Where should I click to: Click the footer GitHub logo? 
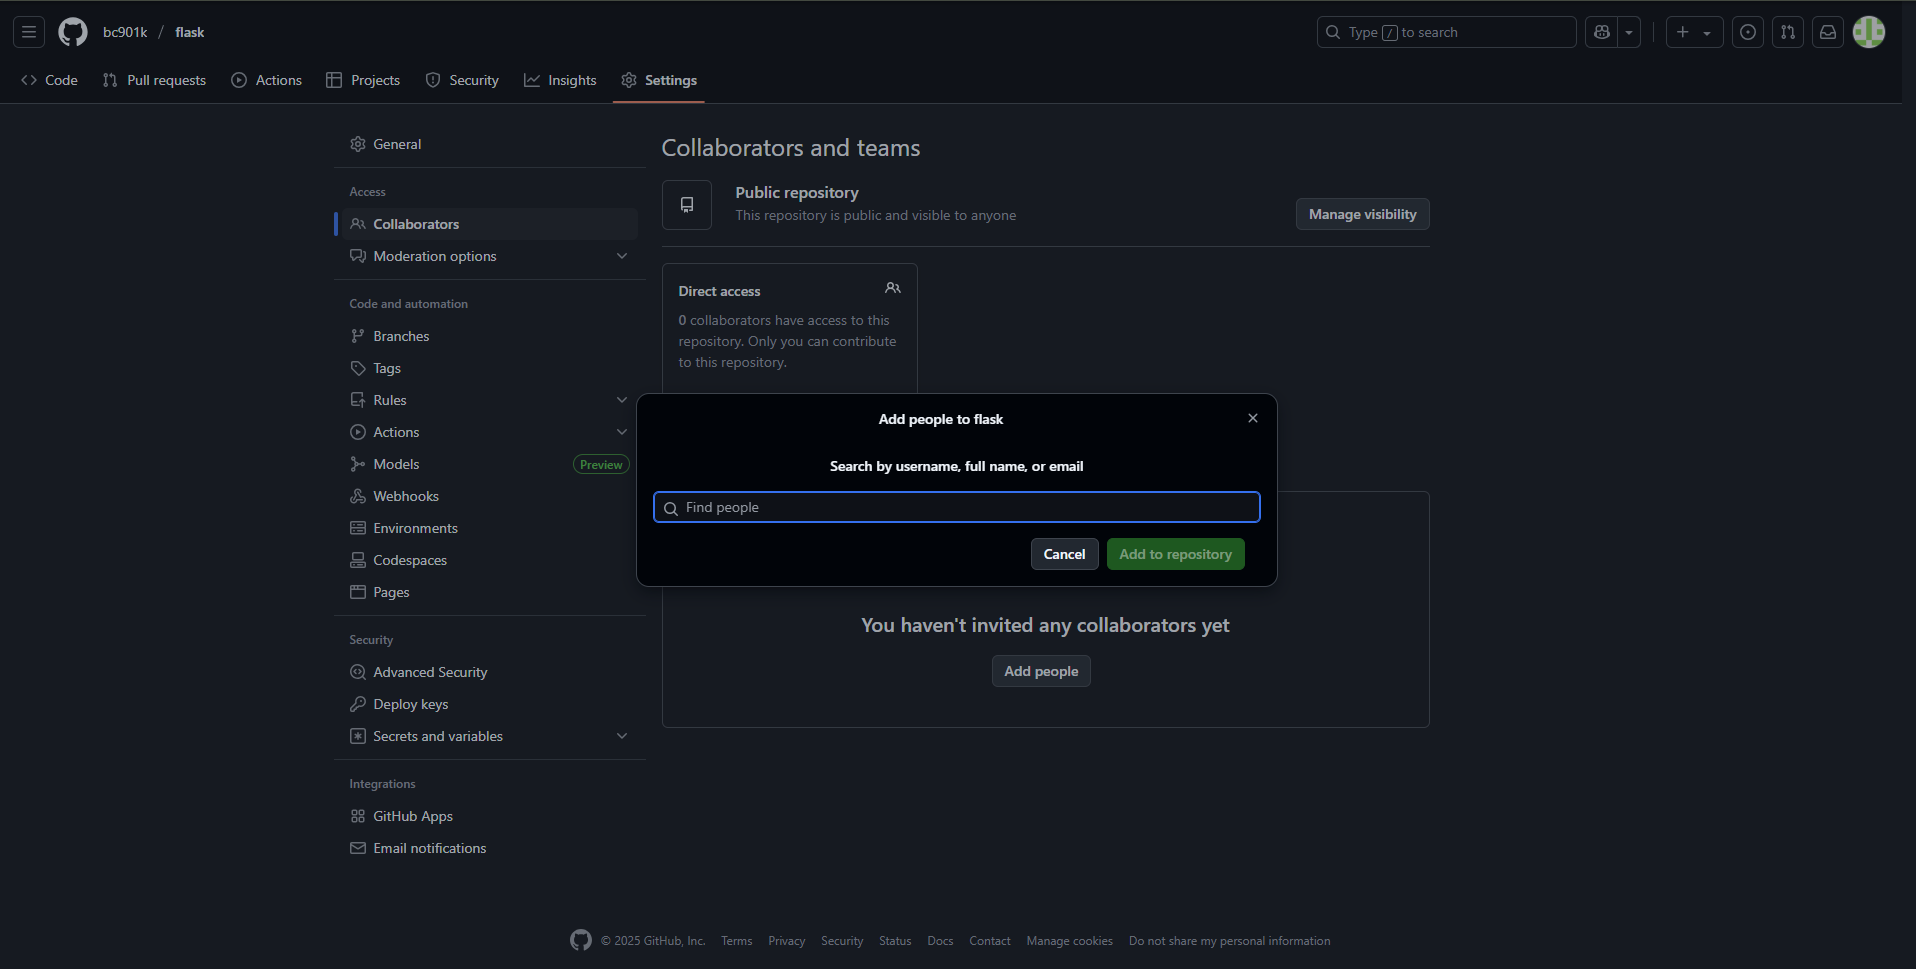coord(581,940)
